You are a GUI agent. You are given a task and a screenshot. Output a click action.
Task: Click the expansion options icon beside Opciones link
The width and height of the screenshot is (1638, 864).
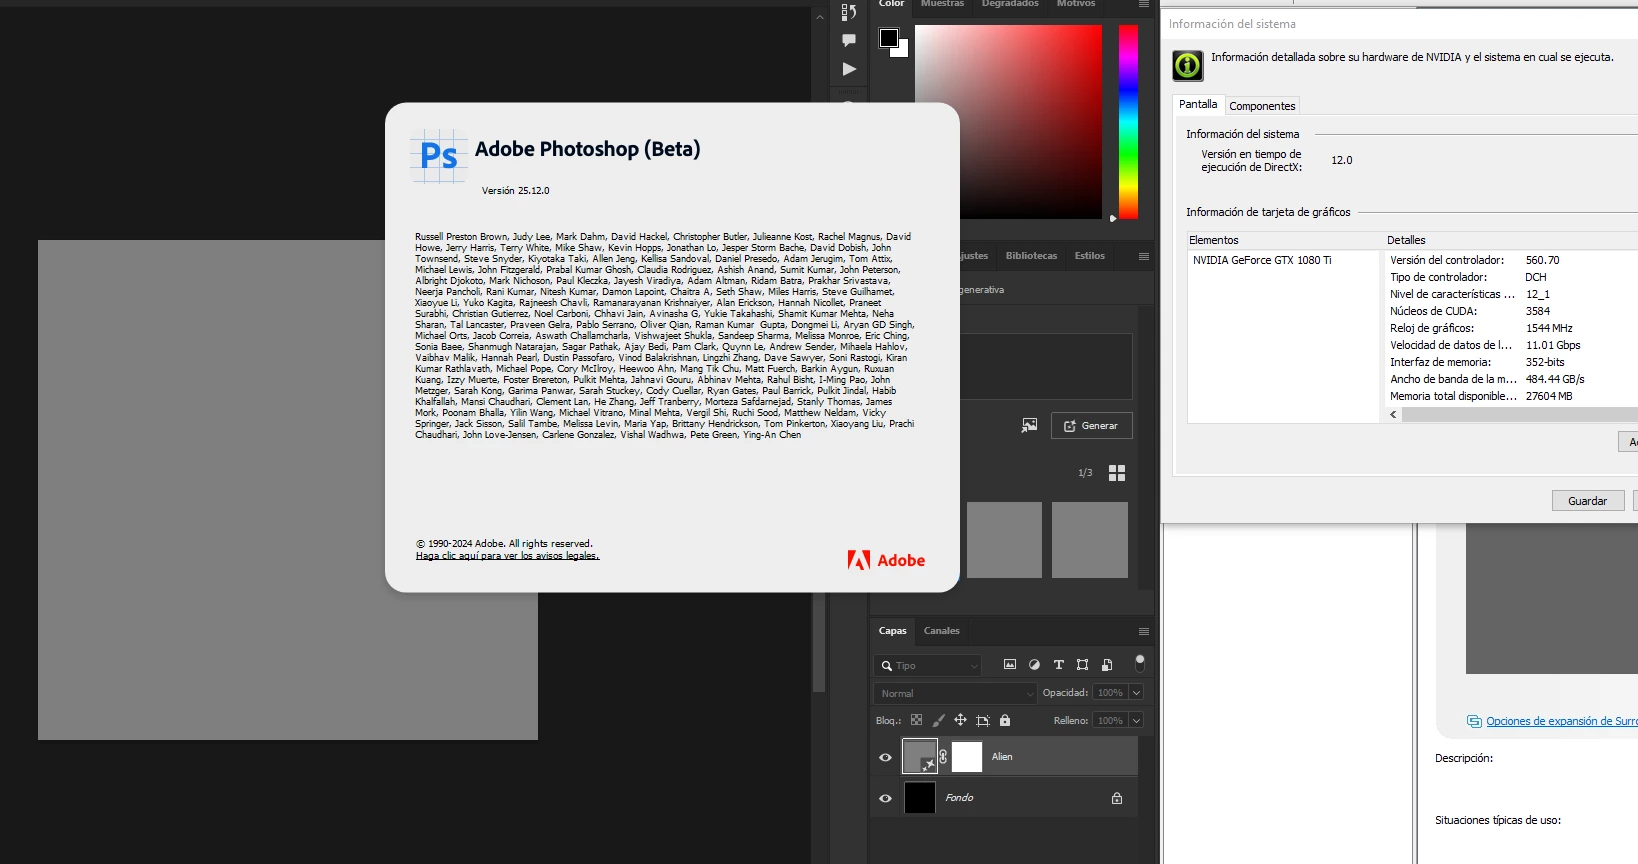click(1474, 721)
